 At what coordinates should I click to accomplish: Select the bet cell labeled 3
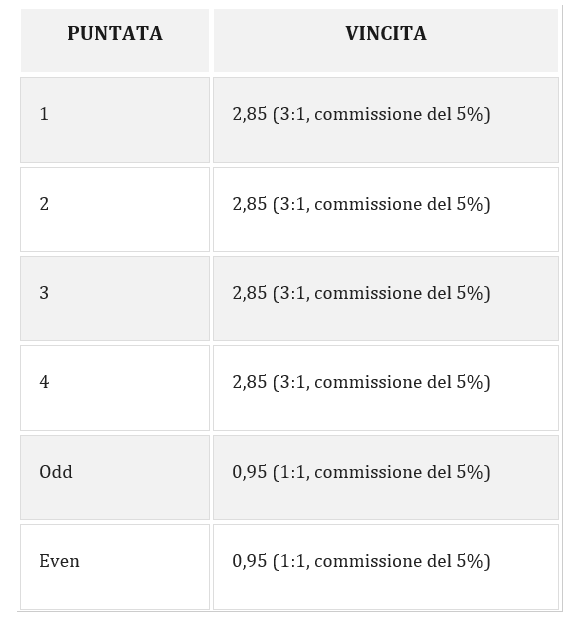[115, 298]
